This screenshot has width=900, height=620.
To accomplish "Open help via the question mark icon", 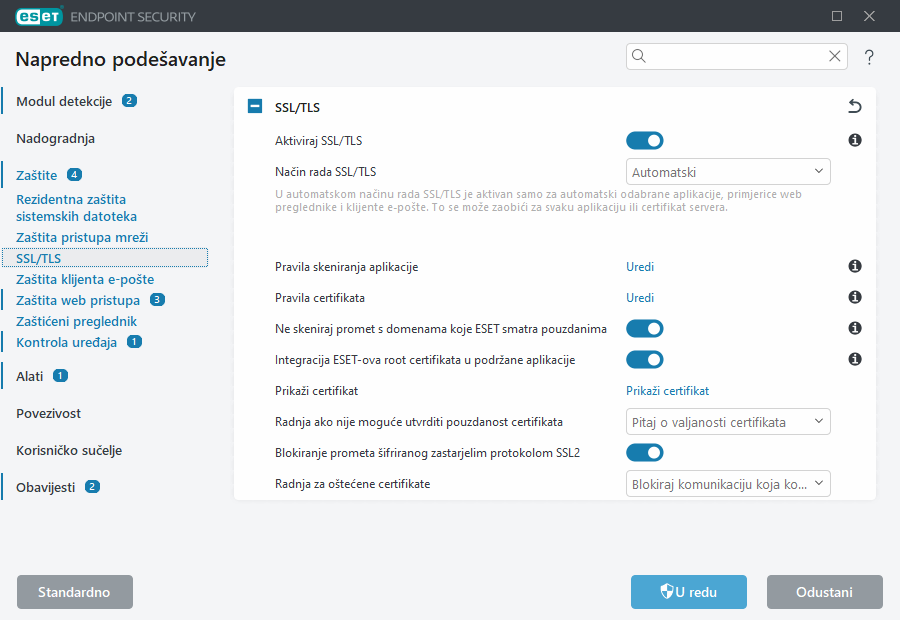I will pyautogui.click(x=868, y=57).
